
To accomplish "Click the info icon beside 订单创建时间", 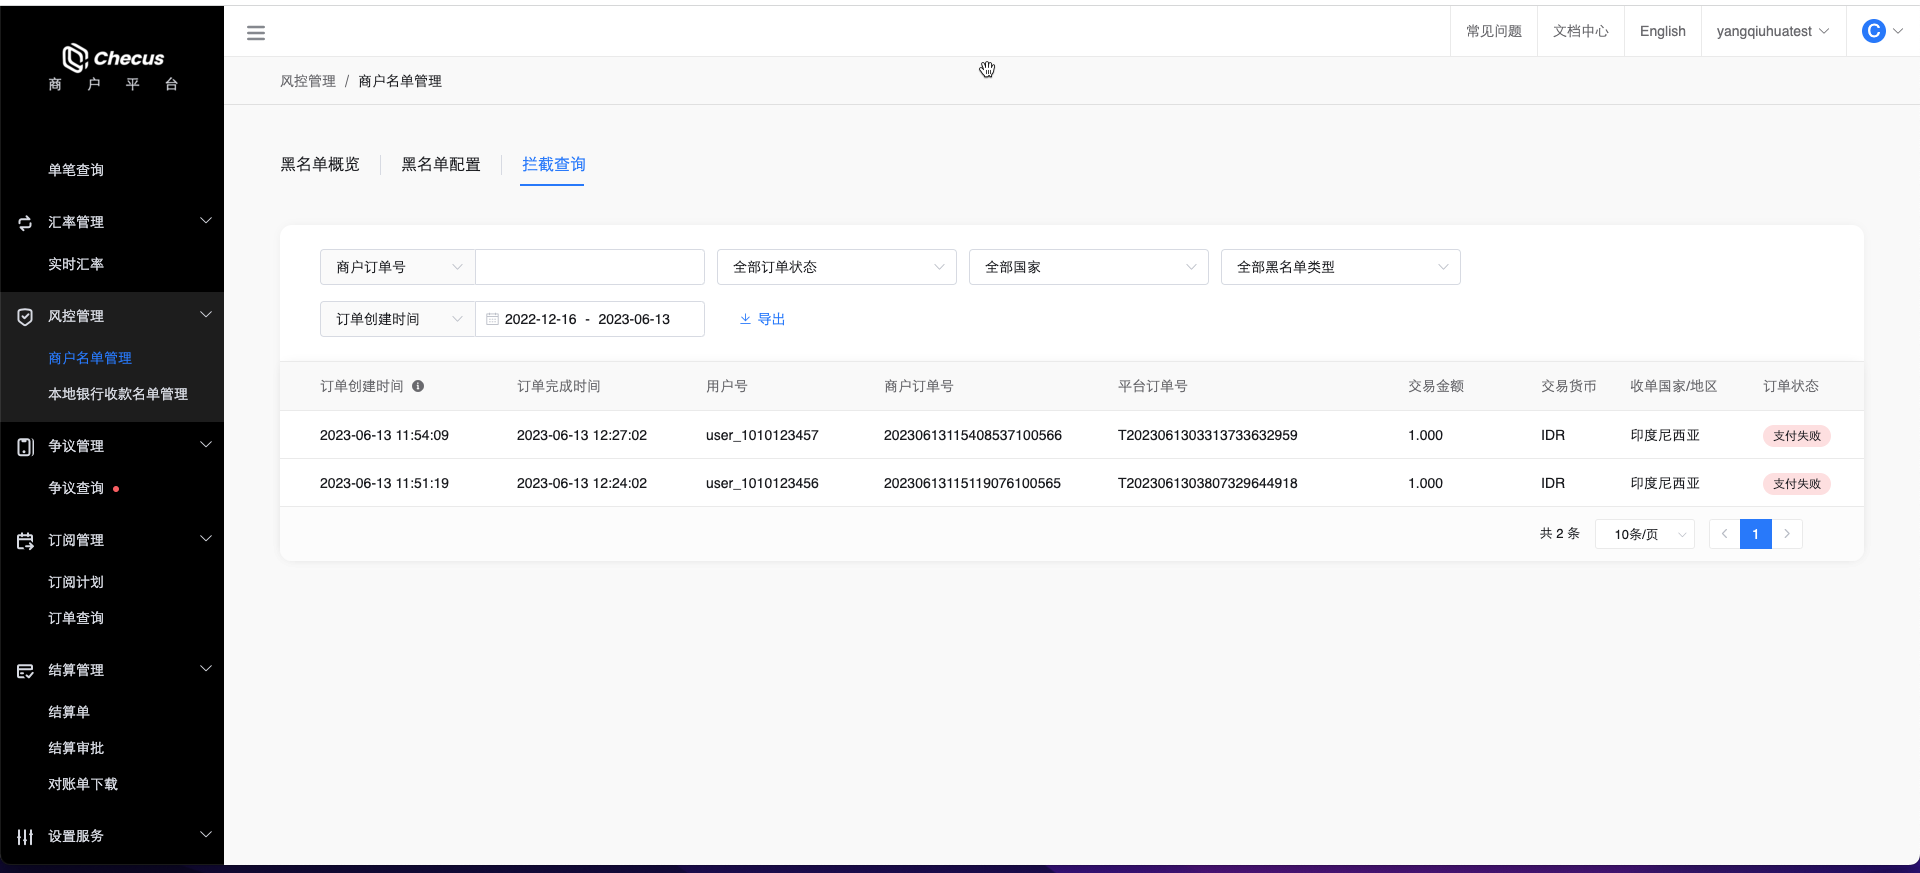I will [x=418, y=386].
